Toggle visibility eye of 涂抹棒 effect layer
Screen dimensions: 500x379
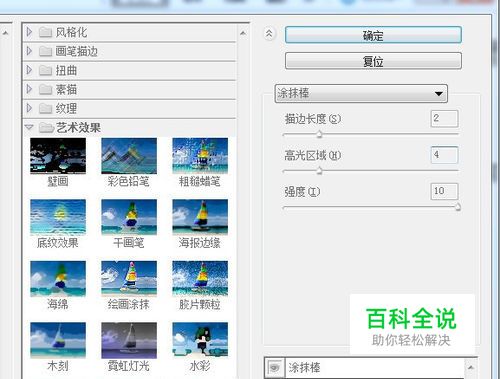(x=275, y=368)
